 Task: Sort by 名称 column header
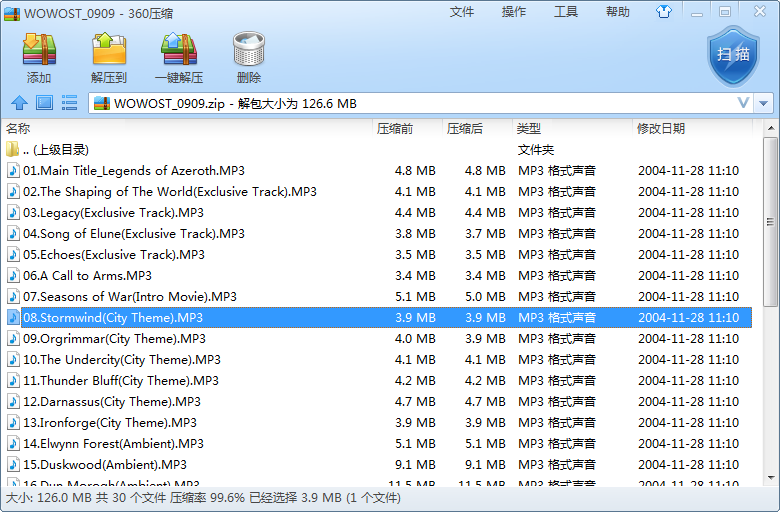[187, 128]
